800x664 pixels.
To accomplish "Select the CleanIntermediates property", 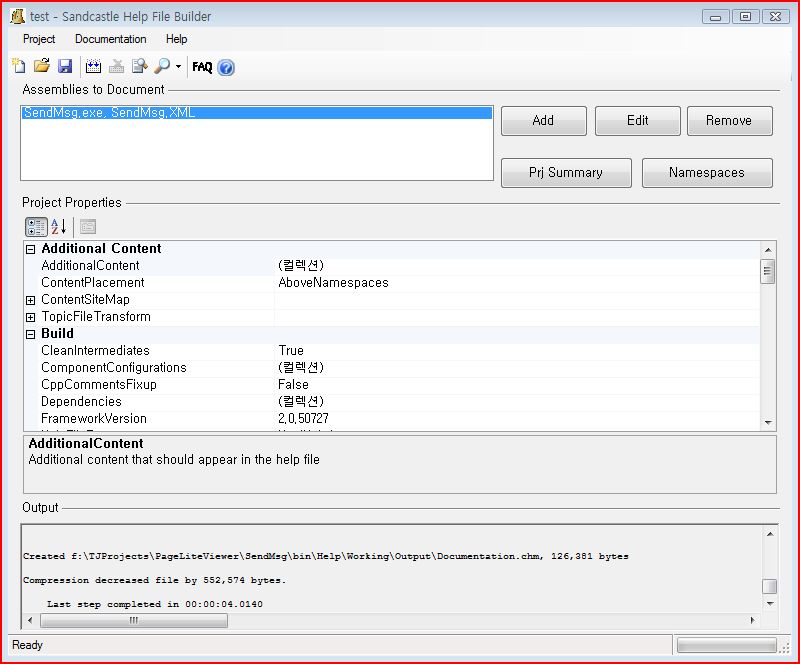I will [95, 351].
